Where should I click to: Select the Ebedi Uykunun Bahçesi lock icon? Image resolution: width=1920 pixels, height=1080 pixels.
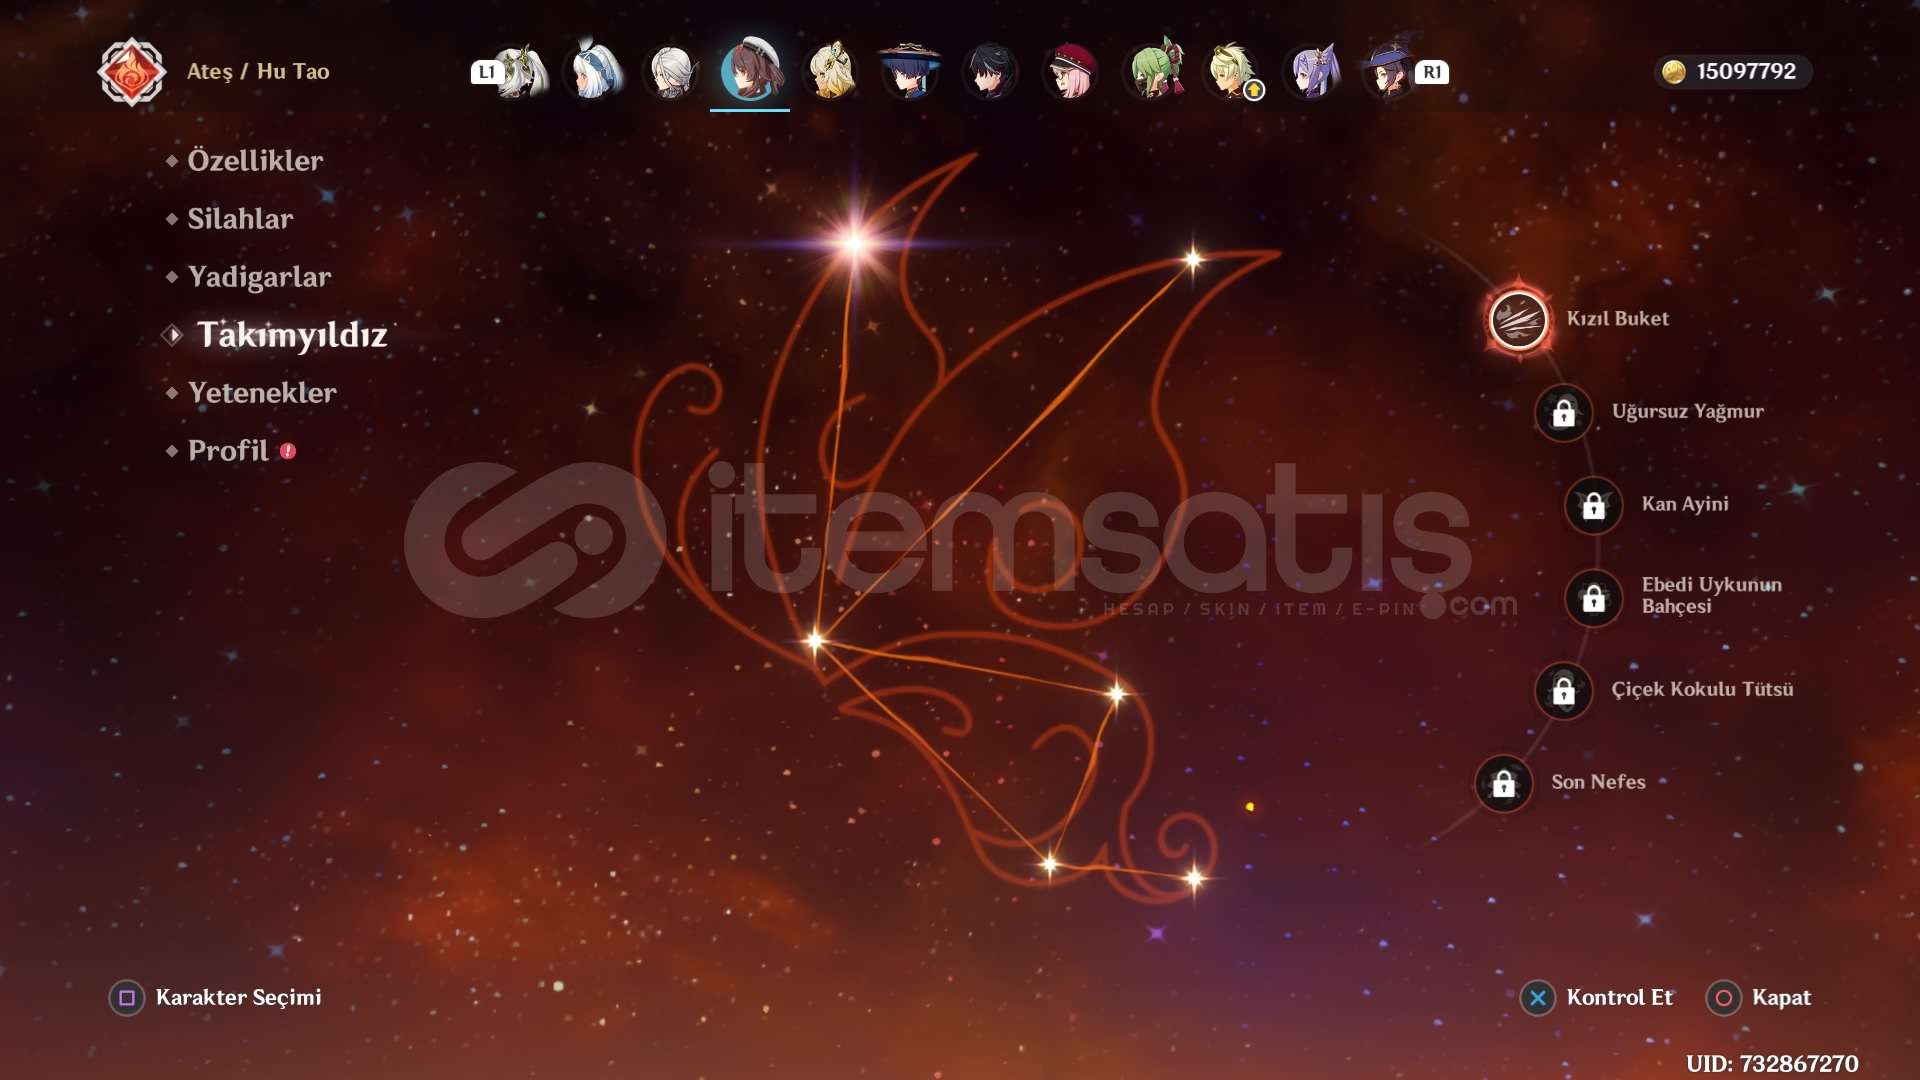coord(1594,598)
